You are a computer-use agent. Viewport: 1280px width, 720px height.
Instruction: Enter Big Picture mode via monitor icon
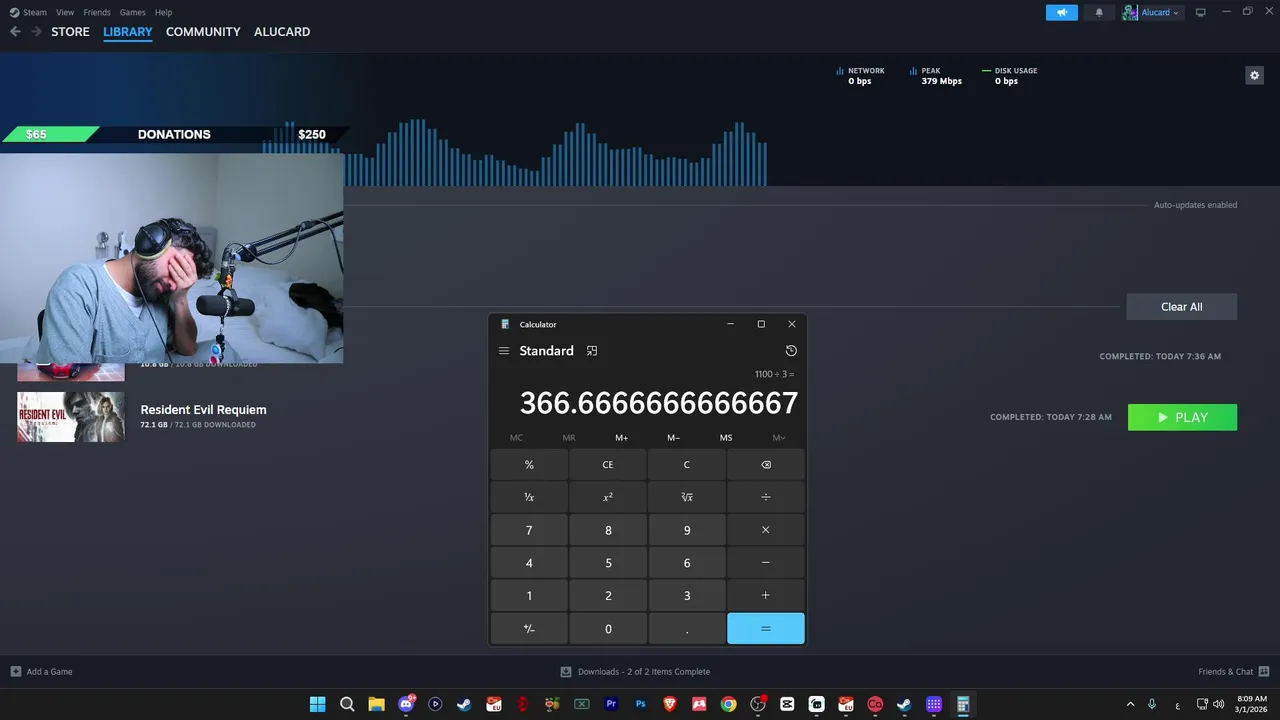click(x=1201, y=12)
